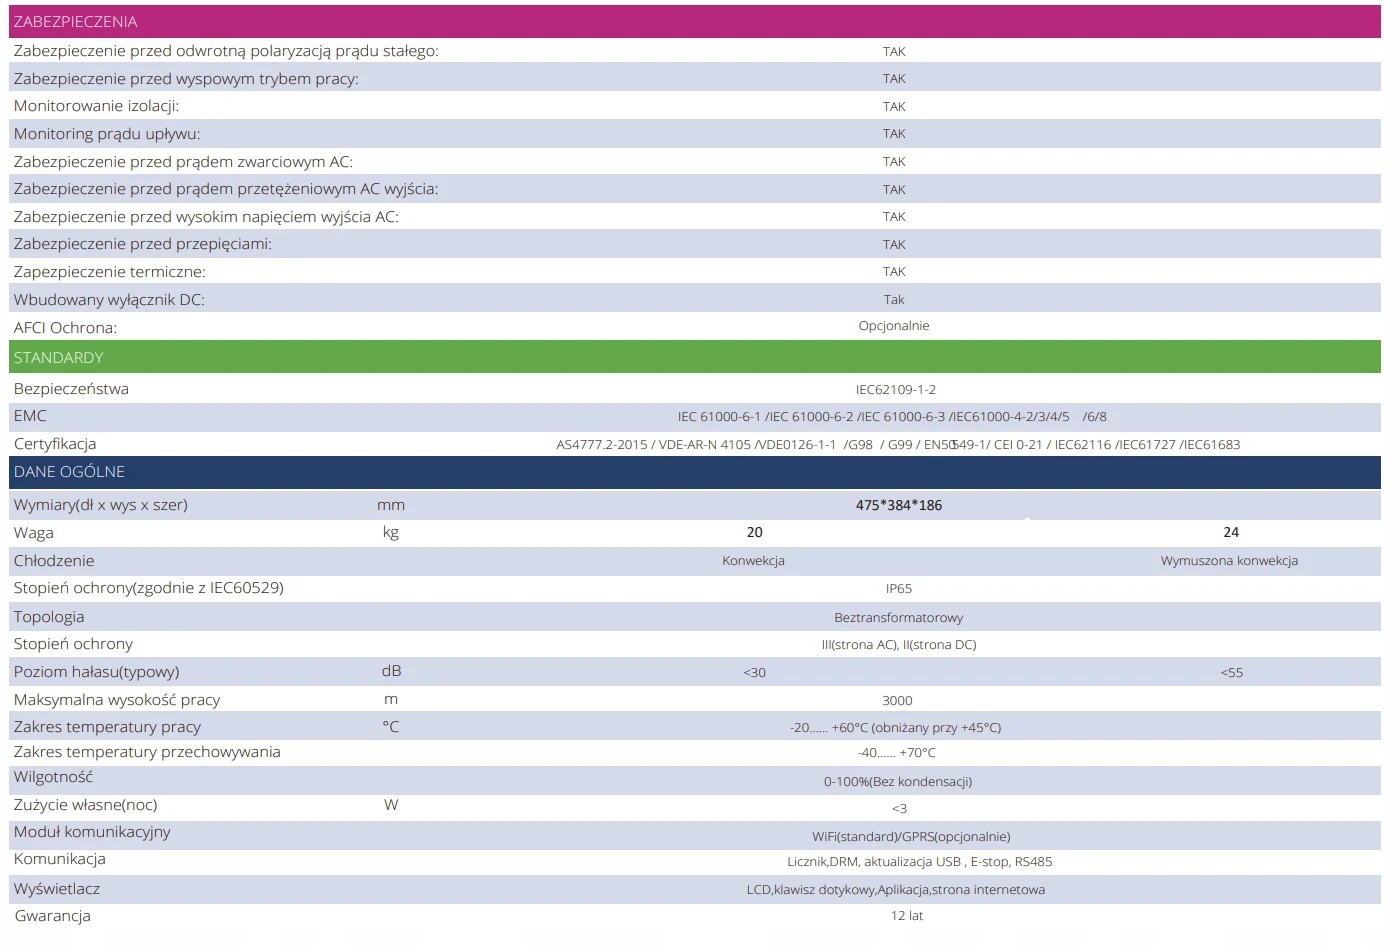This screenshot has width=1400, height=946.
Task: Click TAK in the 'prądem zwarciowym AC' row
Action: (894, 162)
